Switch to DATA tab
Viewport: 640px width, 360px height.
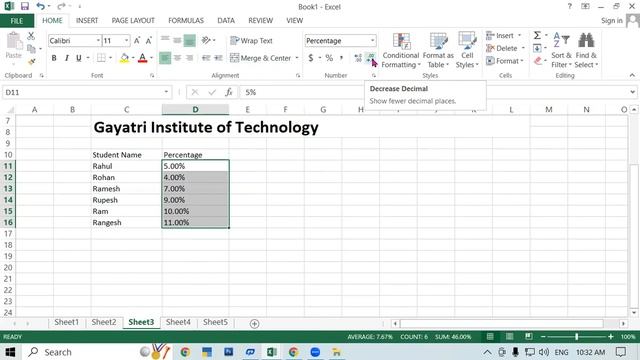[x=226, y=20]
